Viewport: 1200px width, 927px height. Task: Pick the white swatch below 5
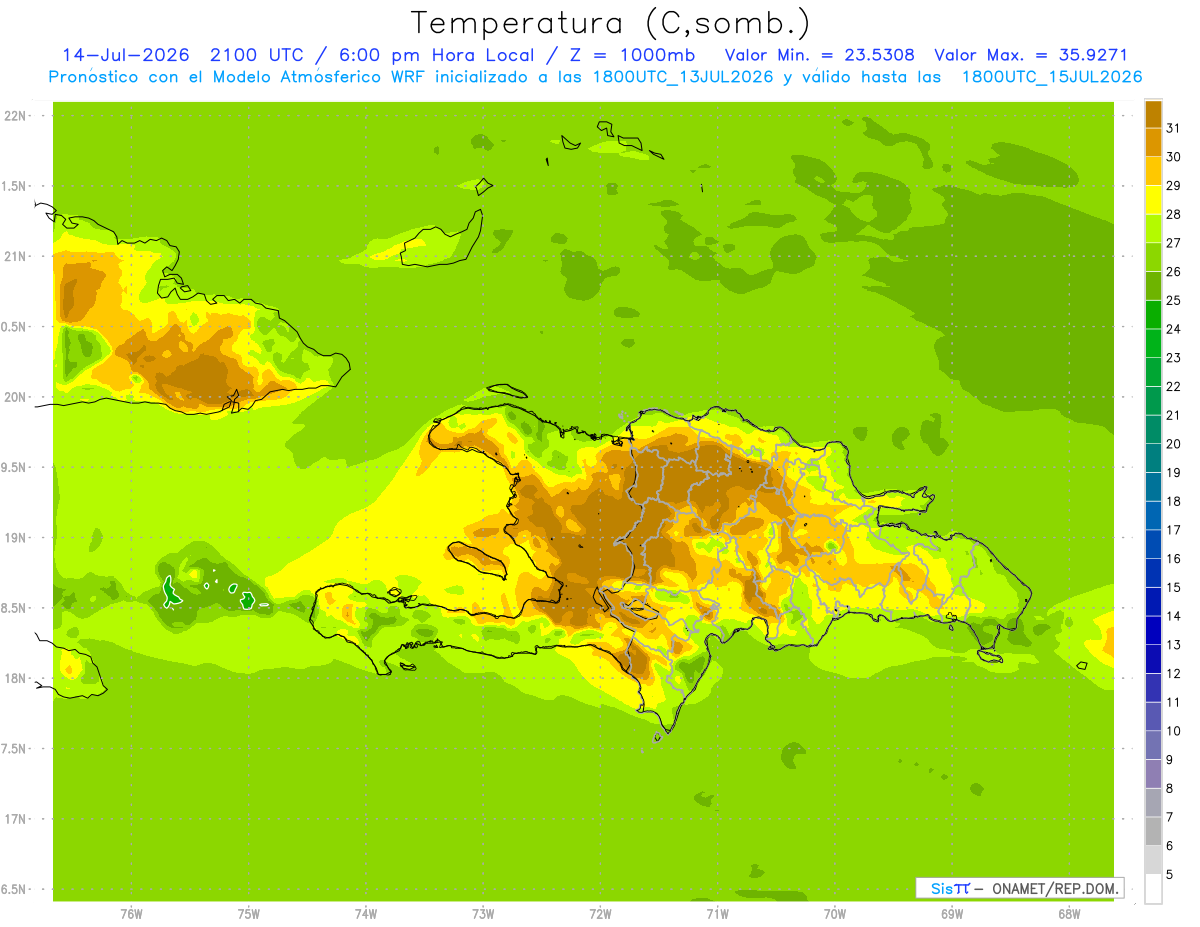[x=1153, y=889]
